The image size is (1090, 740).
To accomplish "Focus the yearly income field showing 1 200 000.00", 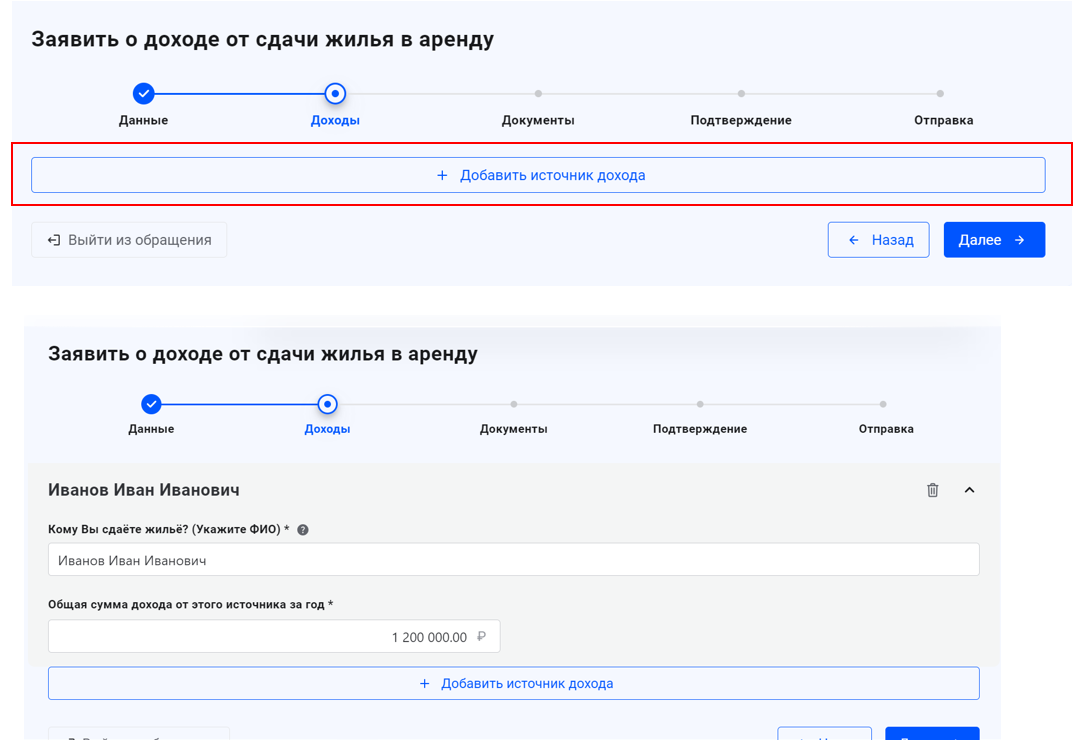I will coord(273,637).
